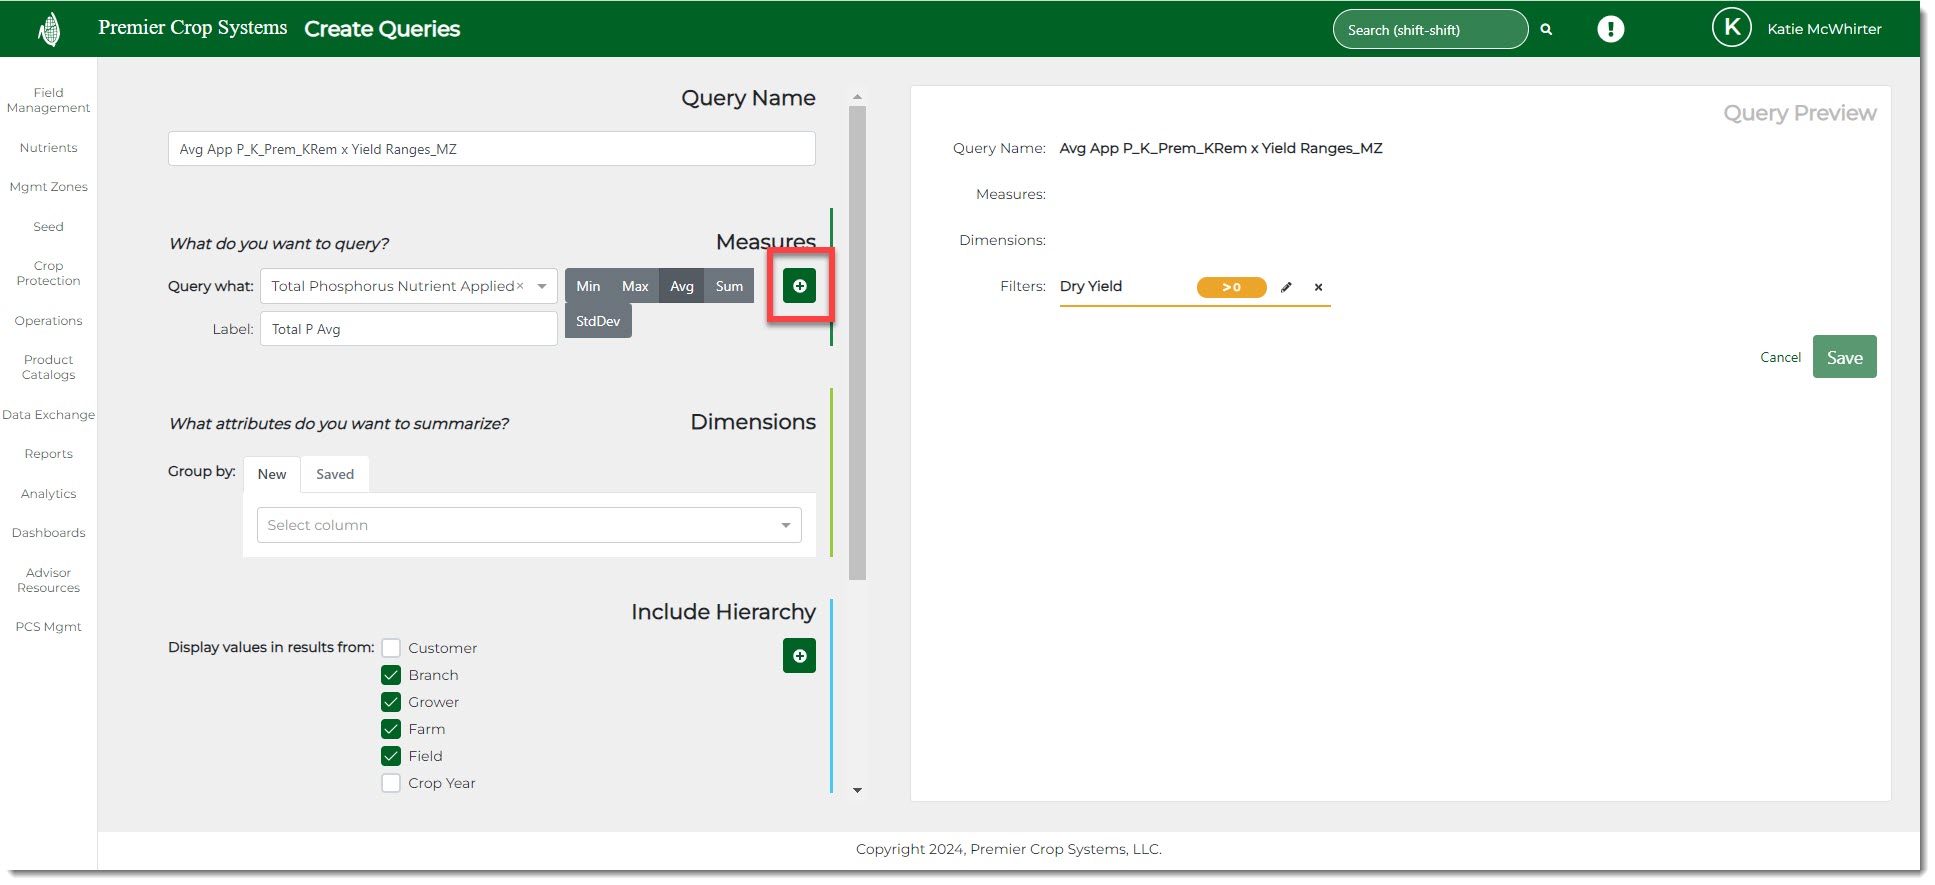Screen dimensions: 1935x885
Task: Switch to the Saved group-by tab
Action: 335,474
